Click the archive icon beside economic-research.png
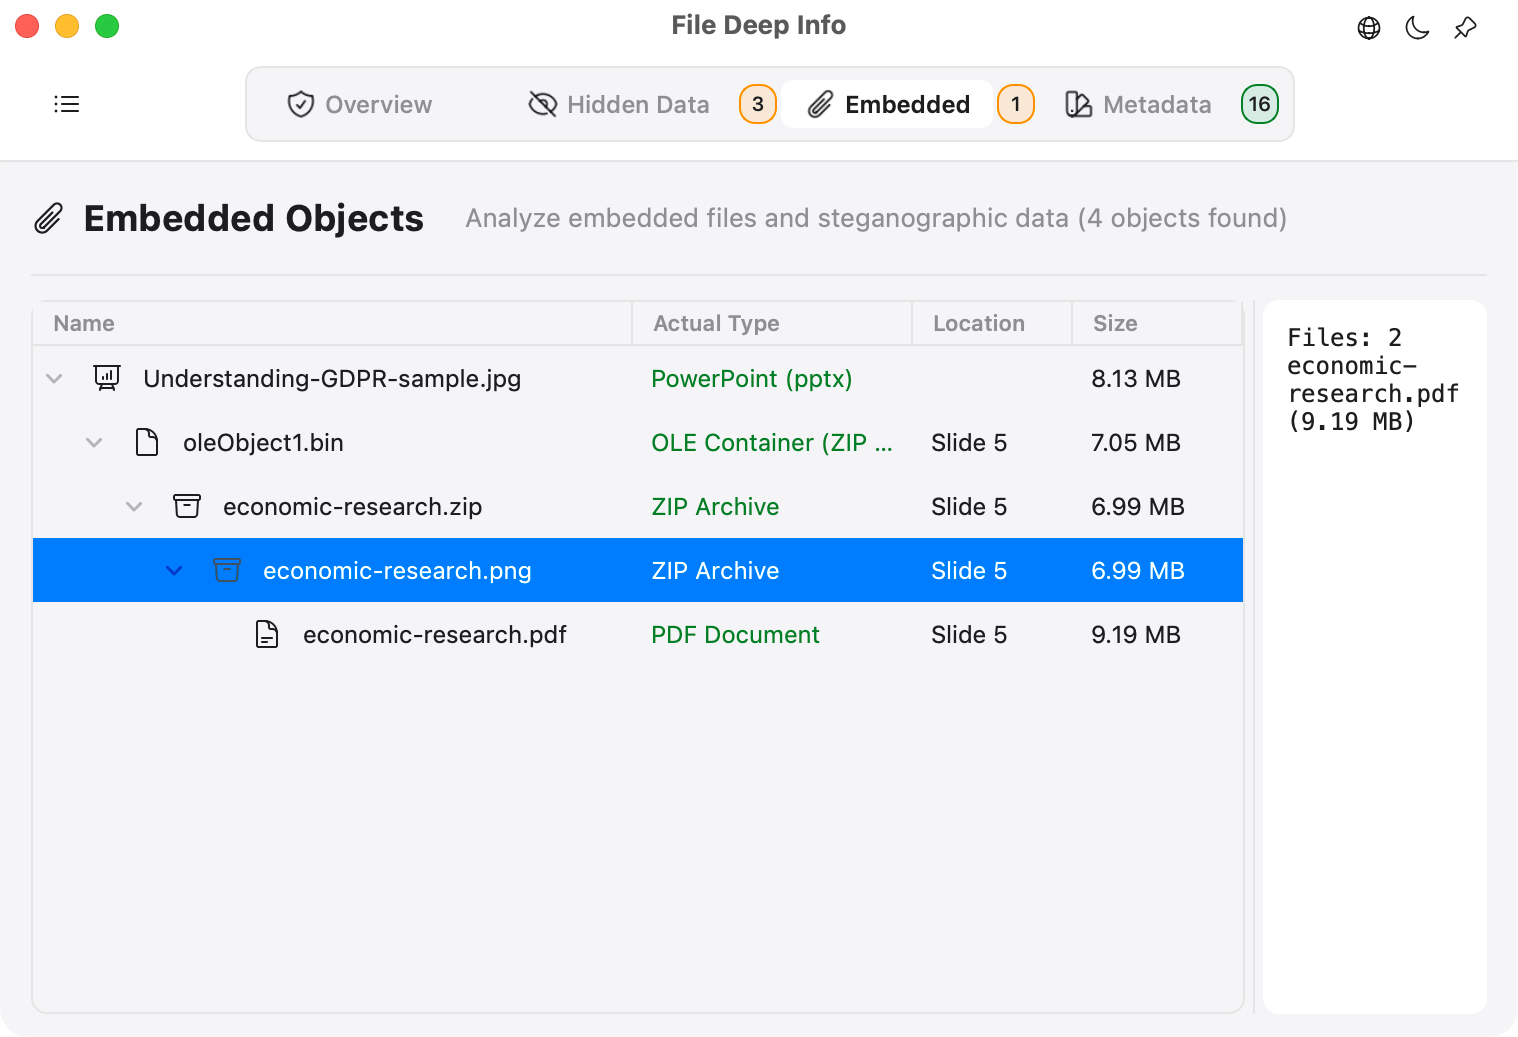 pyautogui.click(x=227, y=570)
